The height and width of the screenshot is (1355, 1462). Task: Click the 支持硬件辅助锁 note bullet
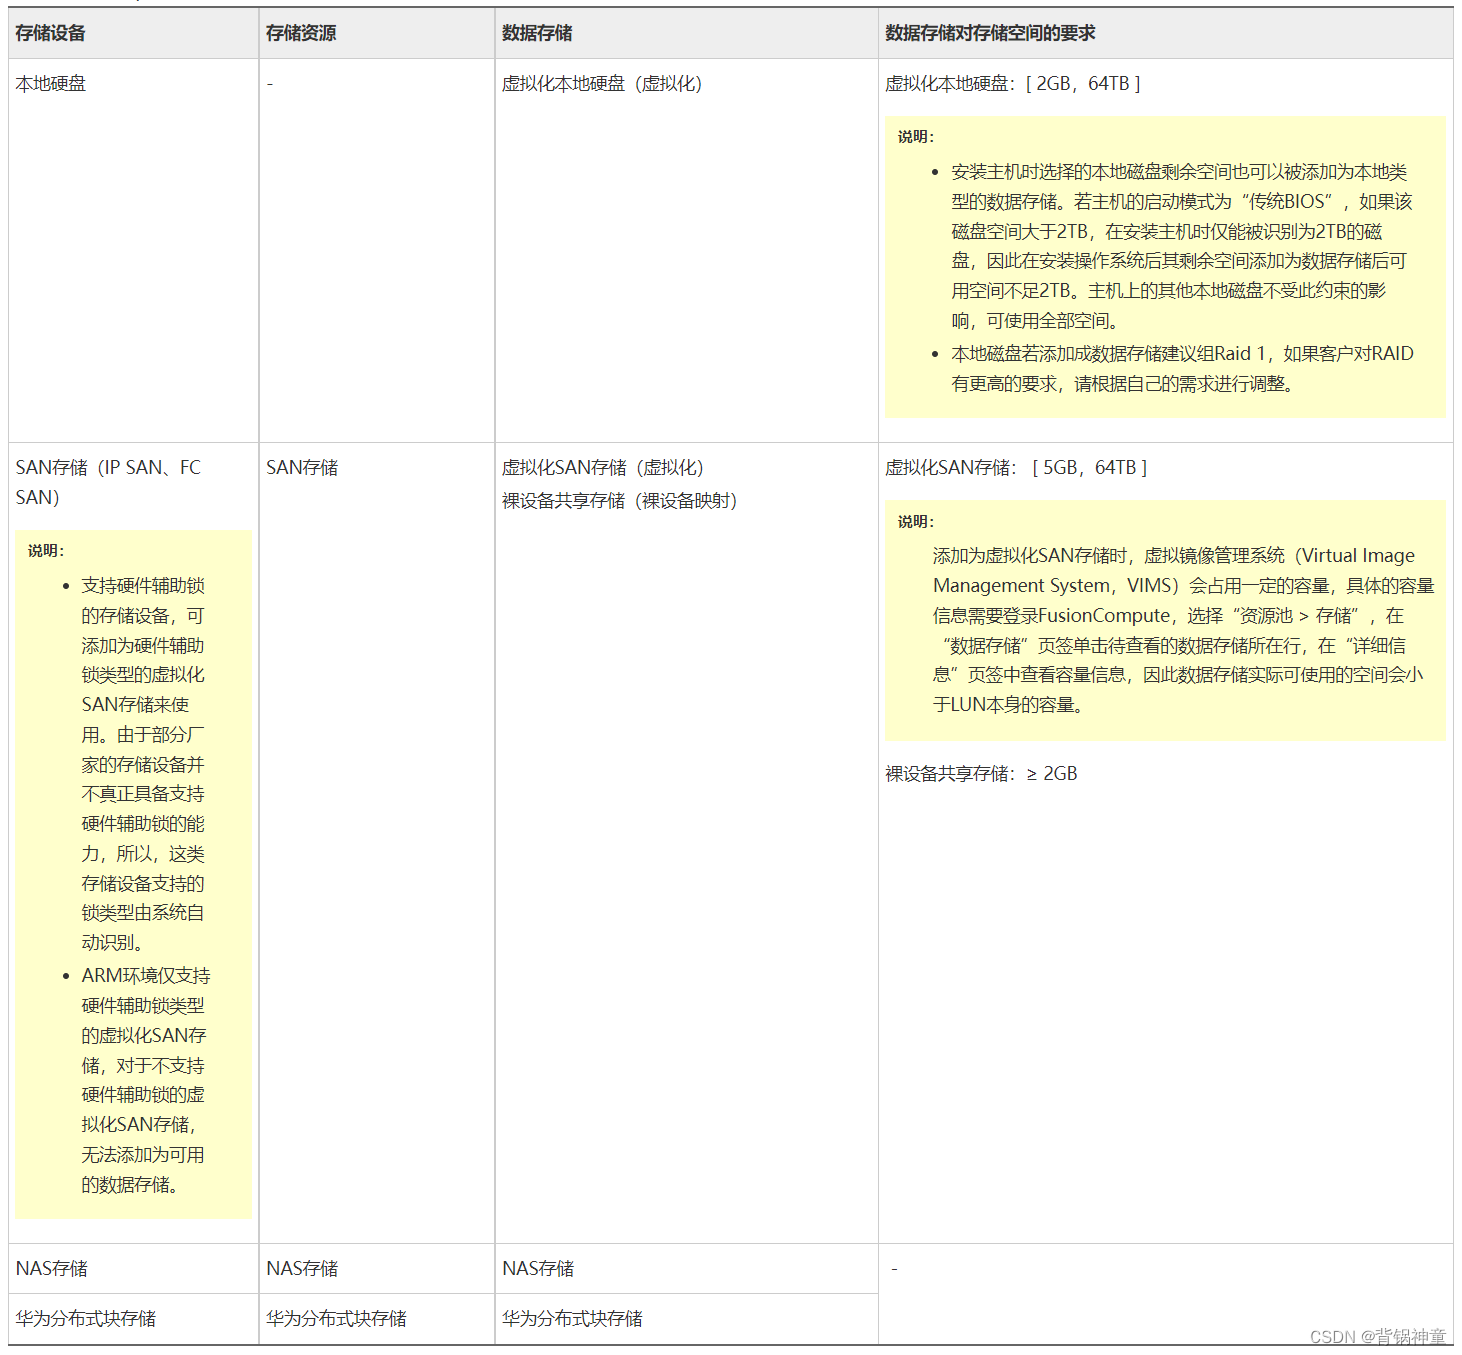(143, 764)
